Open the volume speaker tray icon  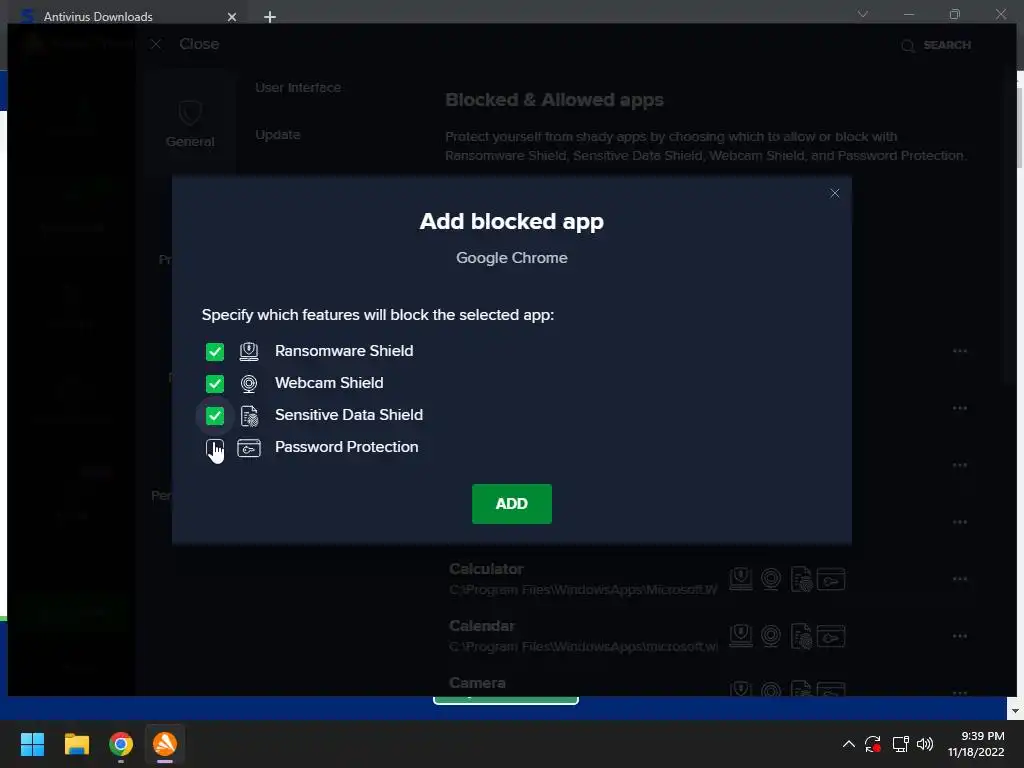pyautogui.click(x=925, y=744)
